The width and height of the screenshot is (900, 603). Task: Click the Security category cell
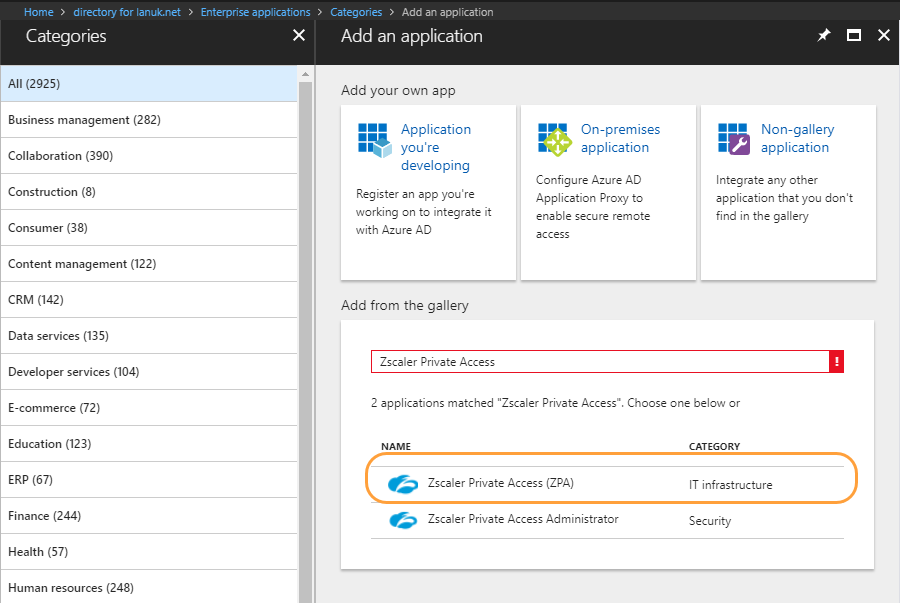710,521
